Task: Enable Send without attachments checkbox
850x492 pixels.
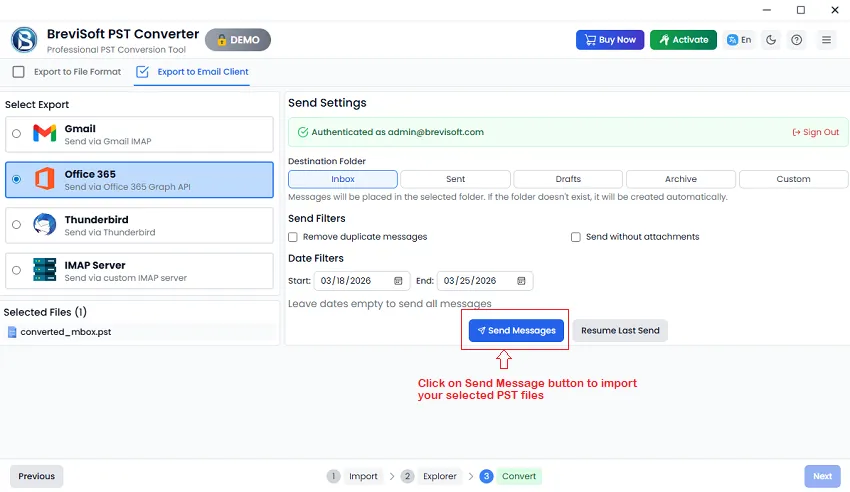Action: click(x=576, y=237)
